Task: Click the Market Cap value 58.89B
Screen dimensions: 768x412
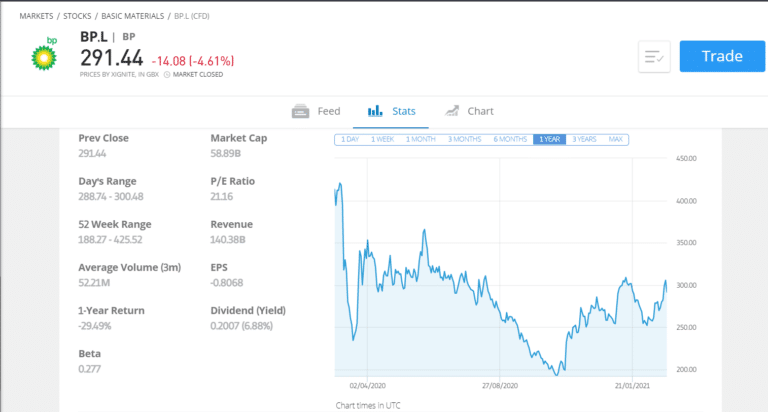Action: [x=225, y=153]
